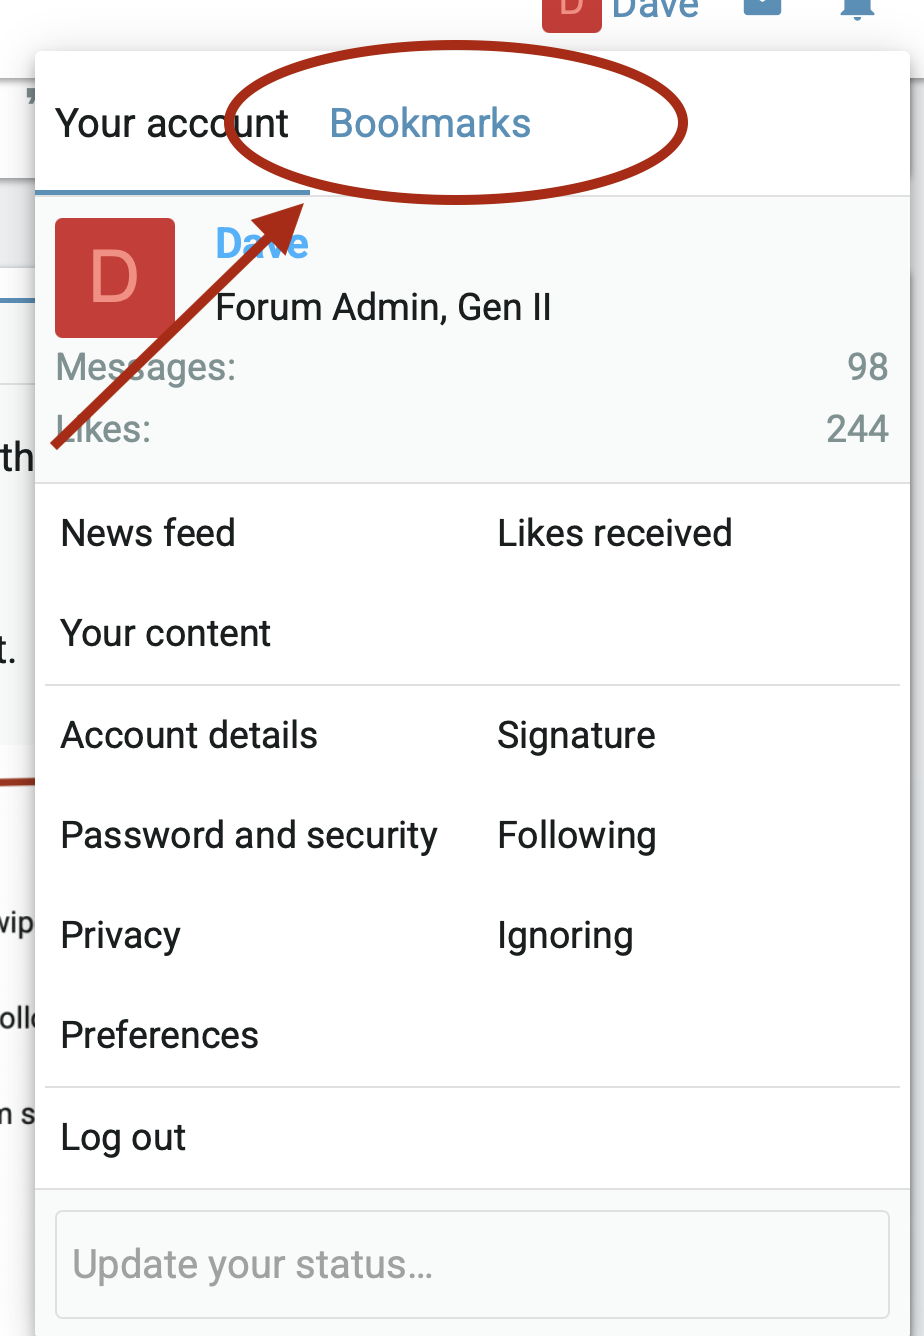Click Log out
Screen dimensions: 924x1336
[124, 1137]
